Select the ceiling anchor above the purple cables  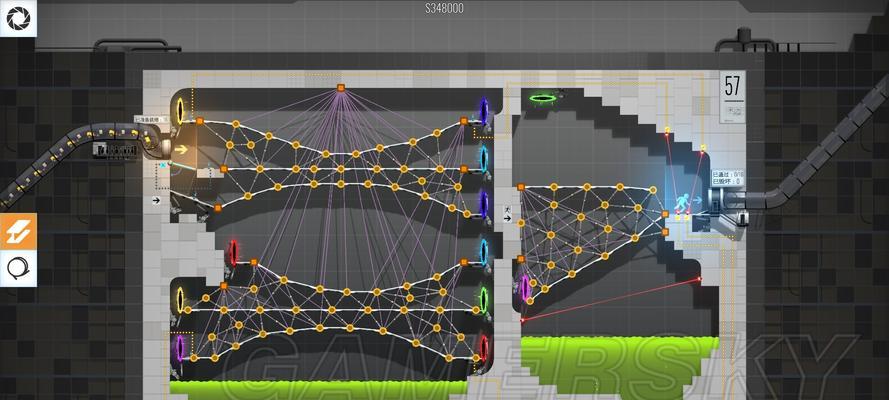(341, 88)
